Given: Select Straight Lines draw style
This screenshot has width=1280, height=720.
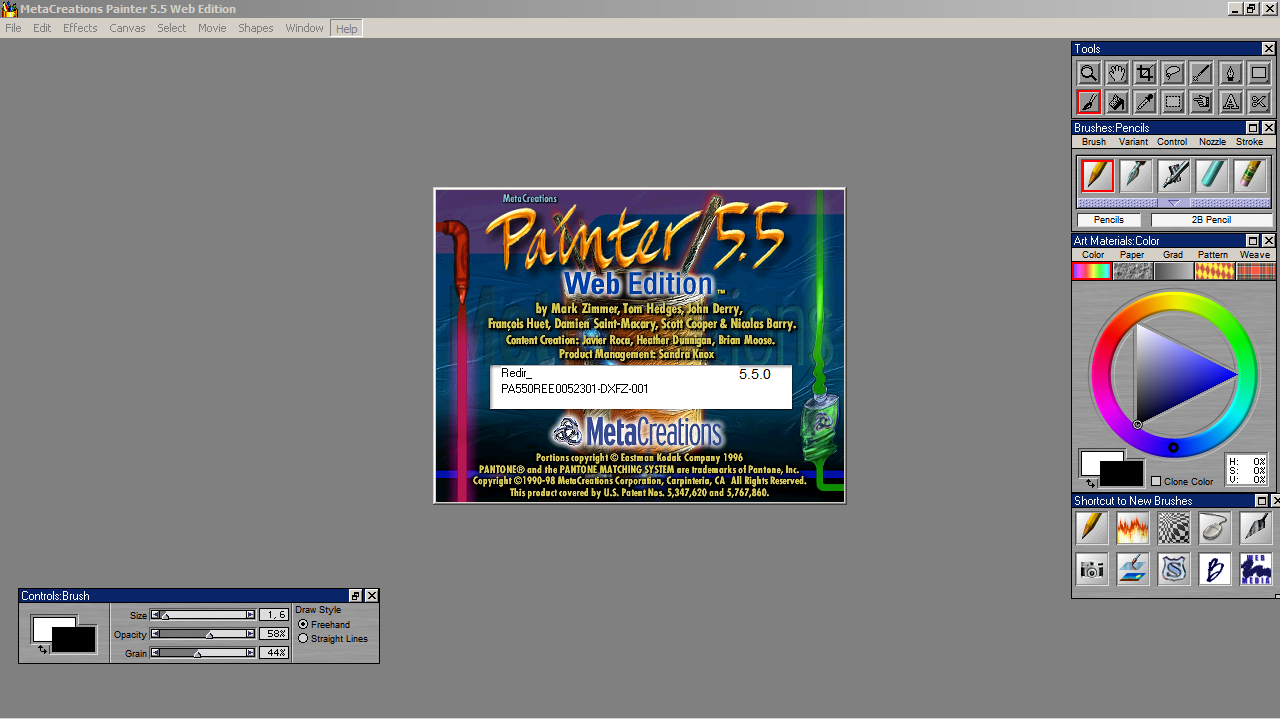Looking at the screenshot, I should point(303,639).
